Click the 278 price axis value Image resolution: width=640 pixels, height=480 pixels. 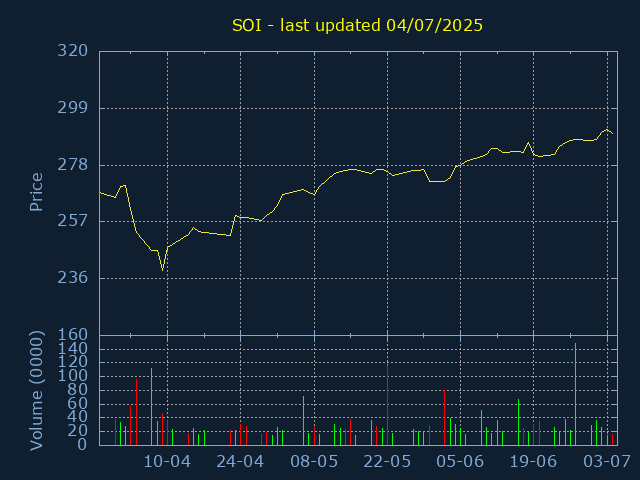click(73, 165)
